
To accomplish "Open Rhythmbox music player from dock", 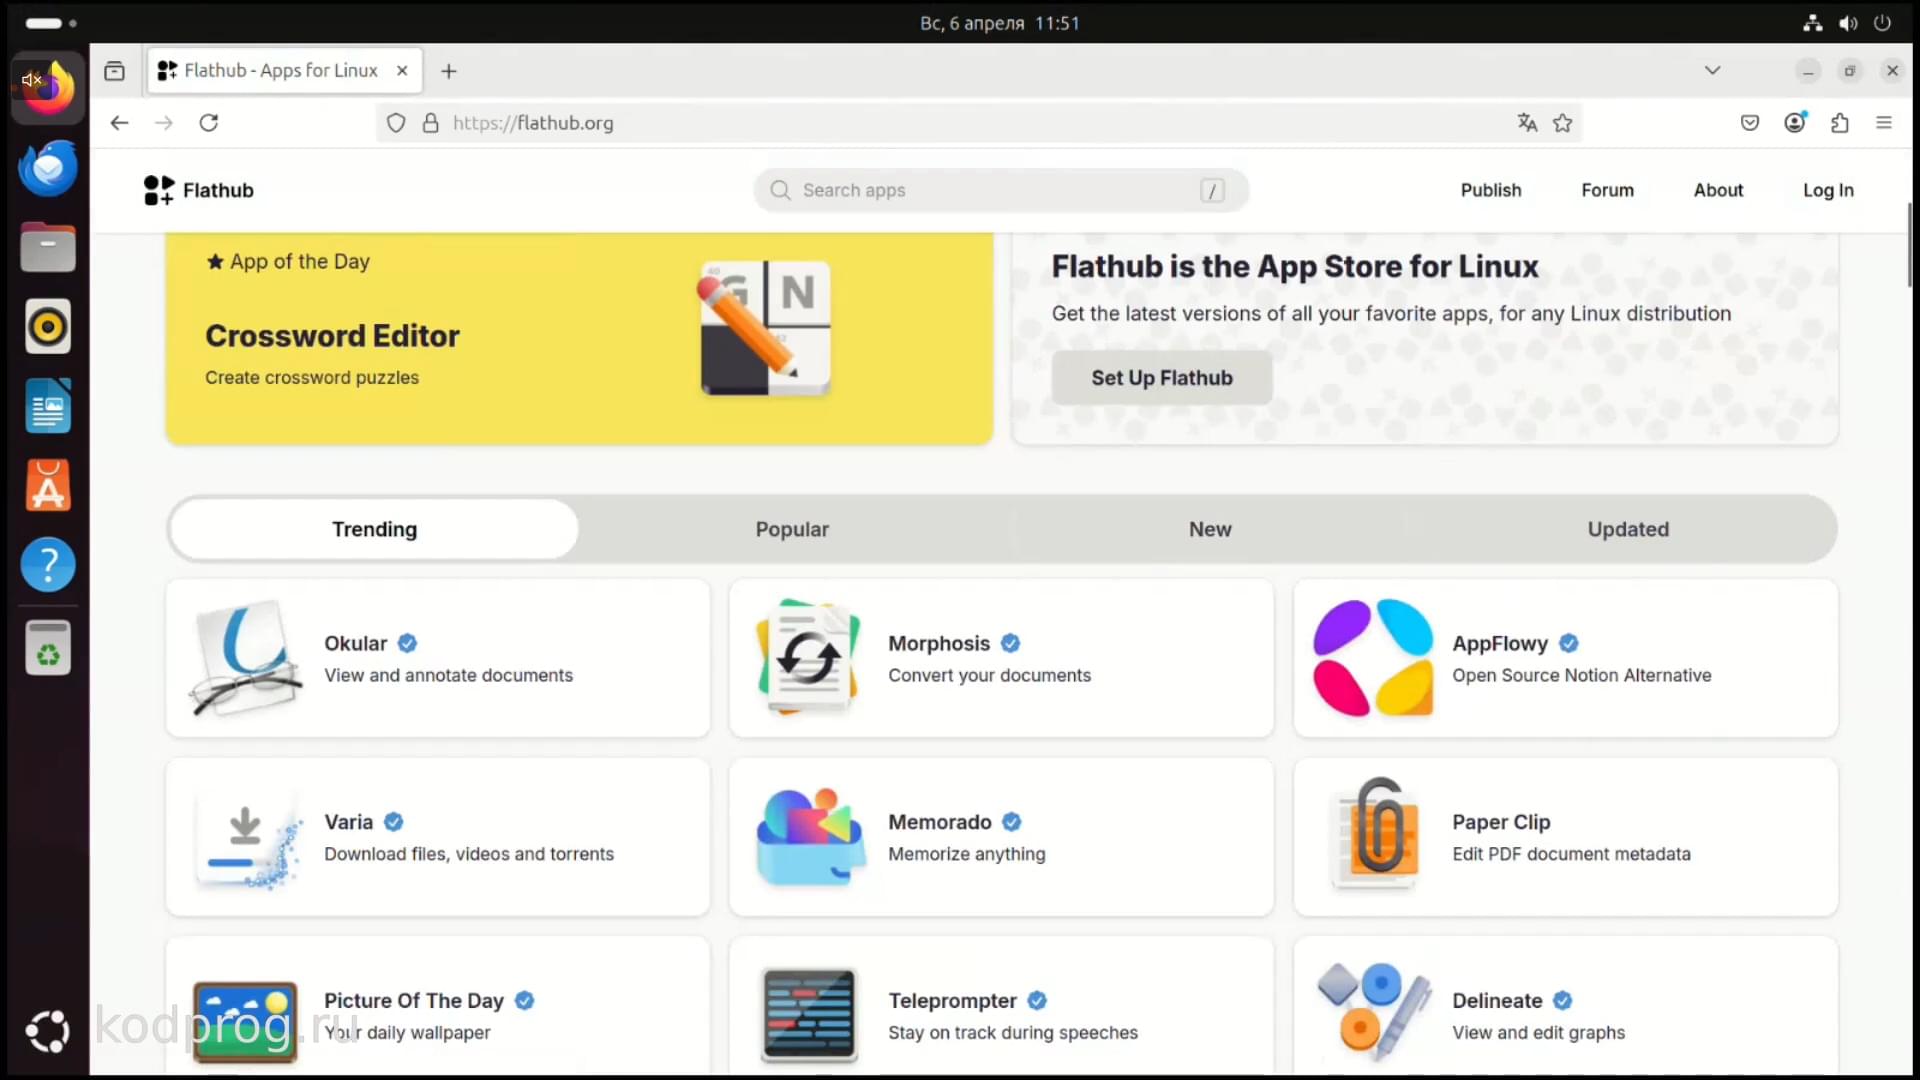I will [47, 327].
